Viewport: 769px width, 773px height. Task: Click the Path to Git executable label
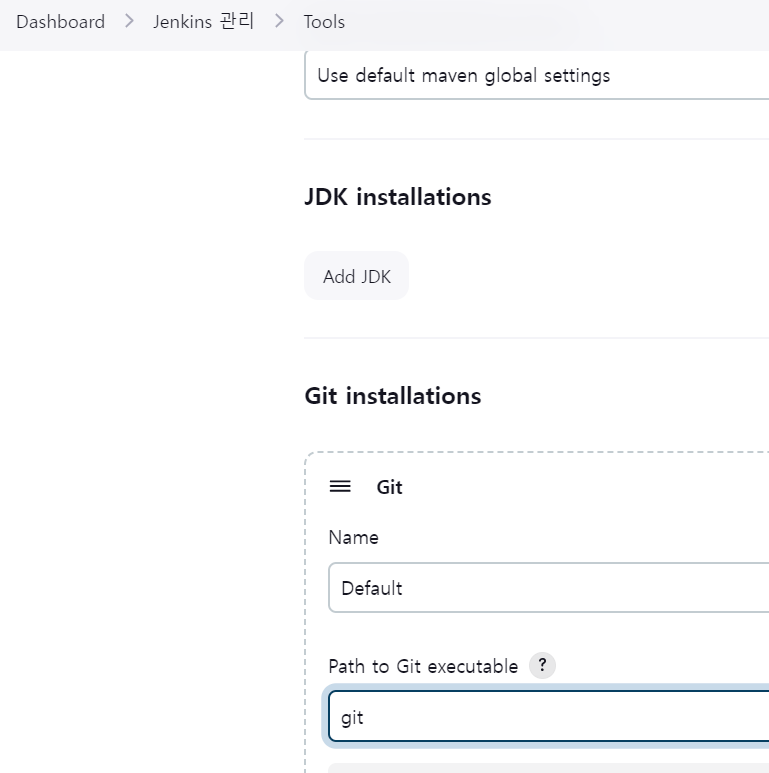[x=423, y=667]
